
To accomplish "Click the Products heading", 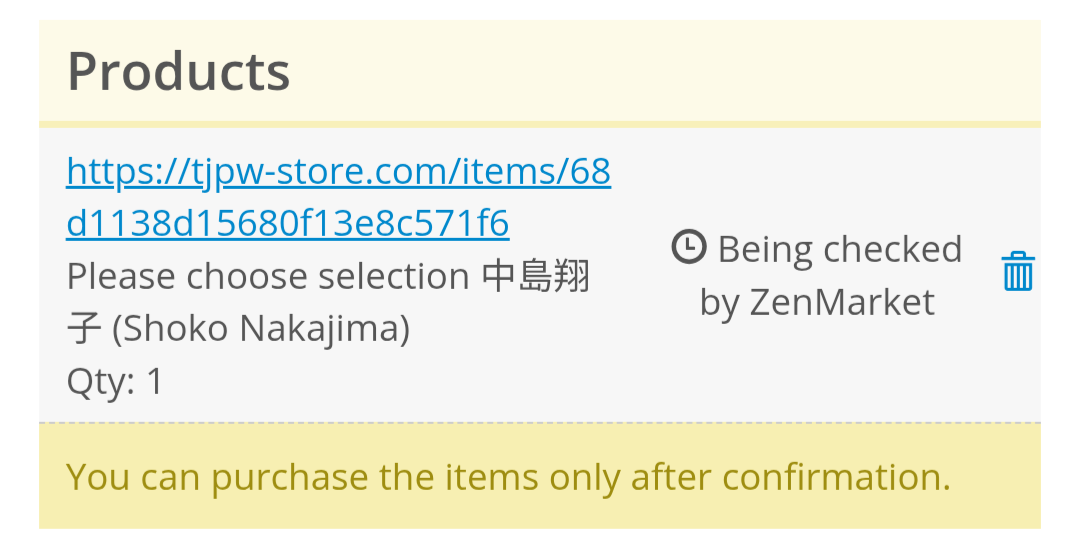I will 179,72.
